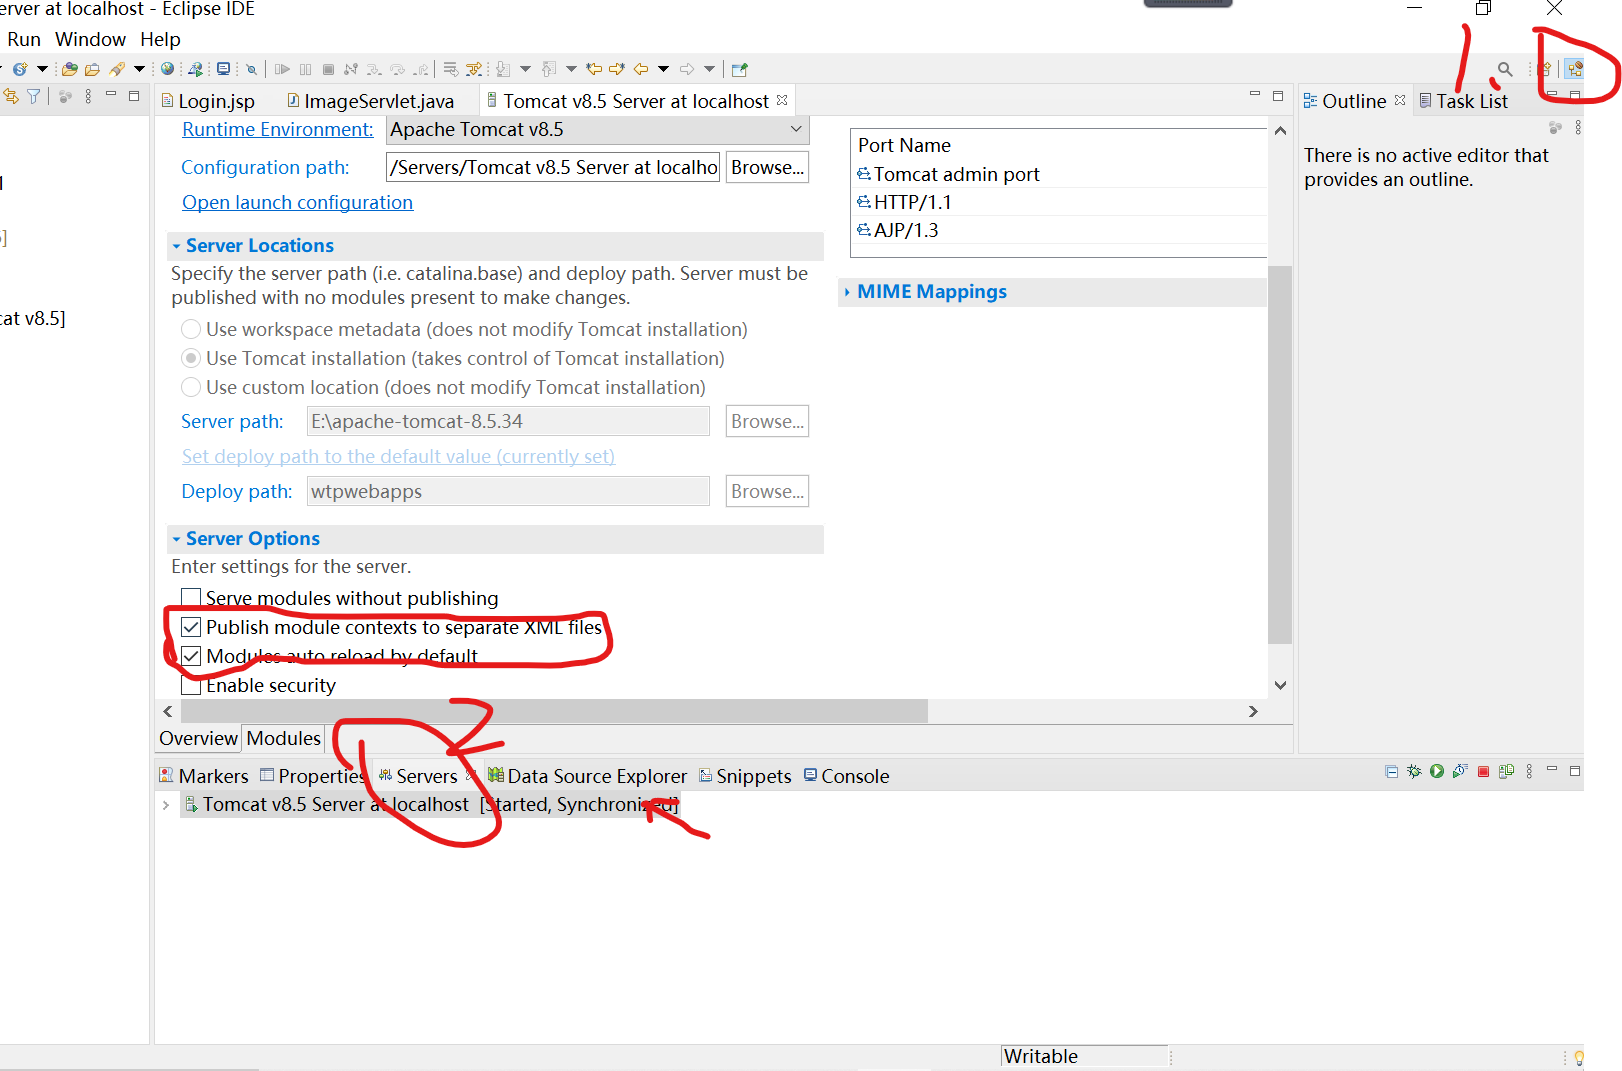Open Servers view menu three-dots icon

[1529, 771]
